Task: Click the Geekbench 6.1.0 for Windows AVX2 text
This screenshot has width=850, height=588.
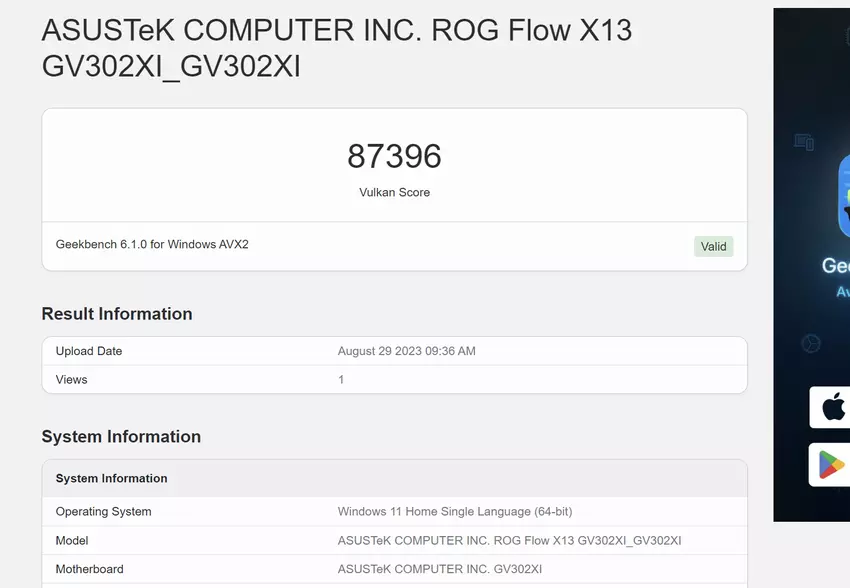Action: [x=152, y=244]
